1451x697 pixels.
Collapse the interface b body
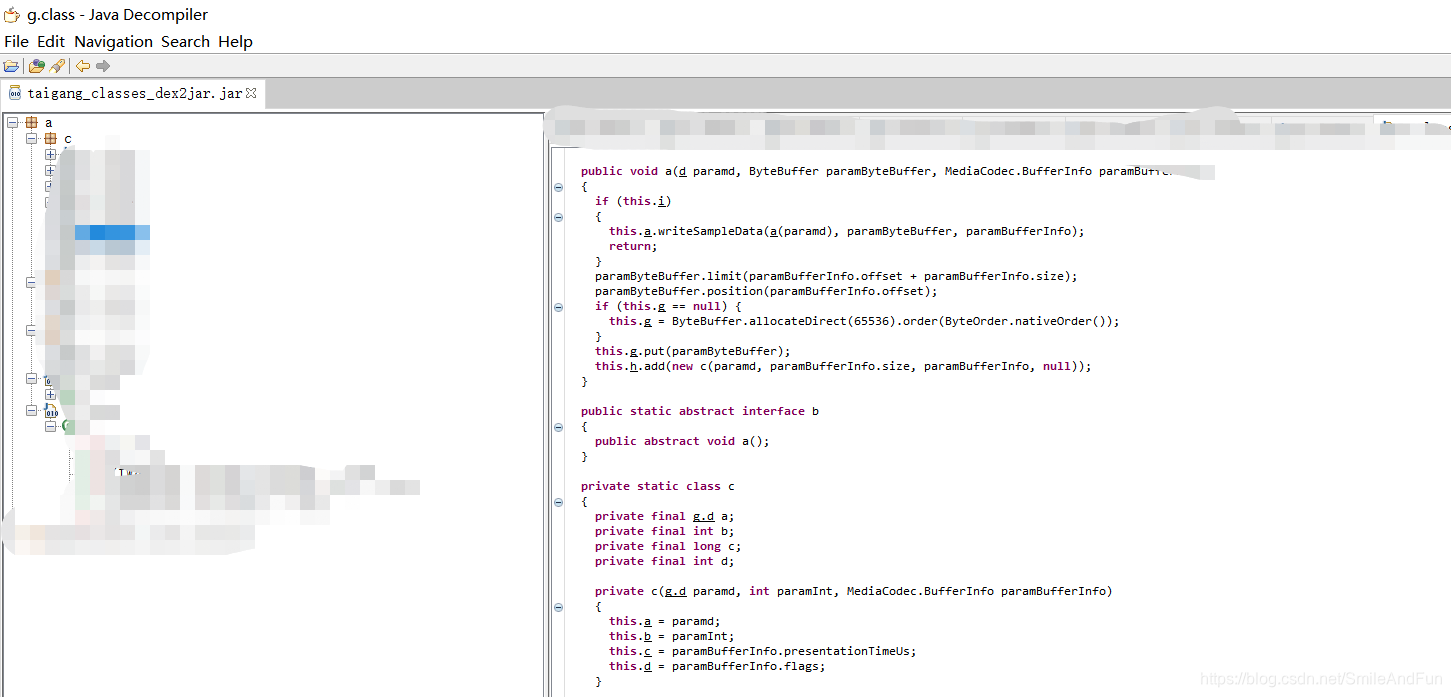(x=558, y=427)
